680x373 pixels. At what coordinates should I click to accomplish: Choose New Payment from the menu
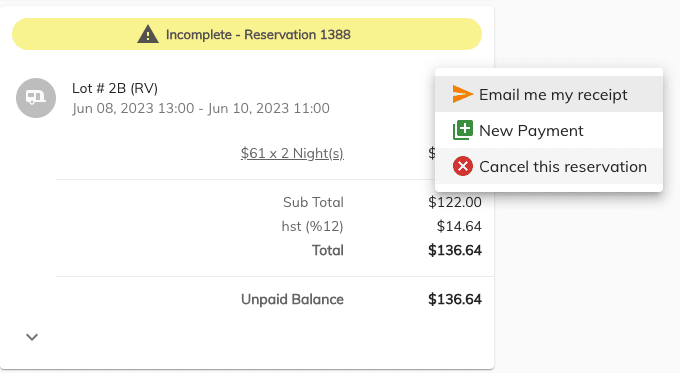coord(549,130)
